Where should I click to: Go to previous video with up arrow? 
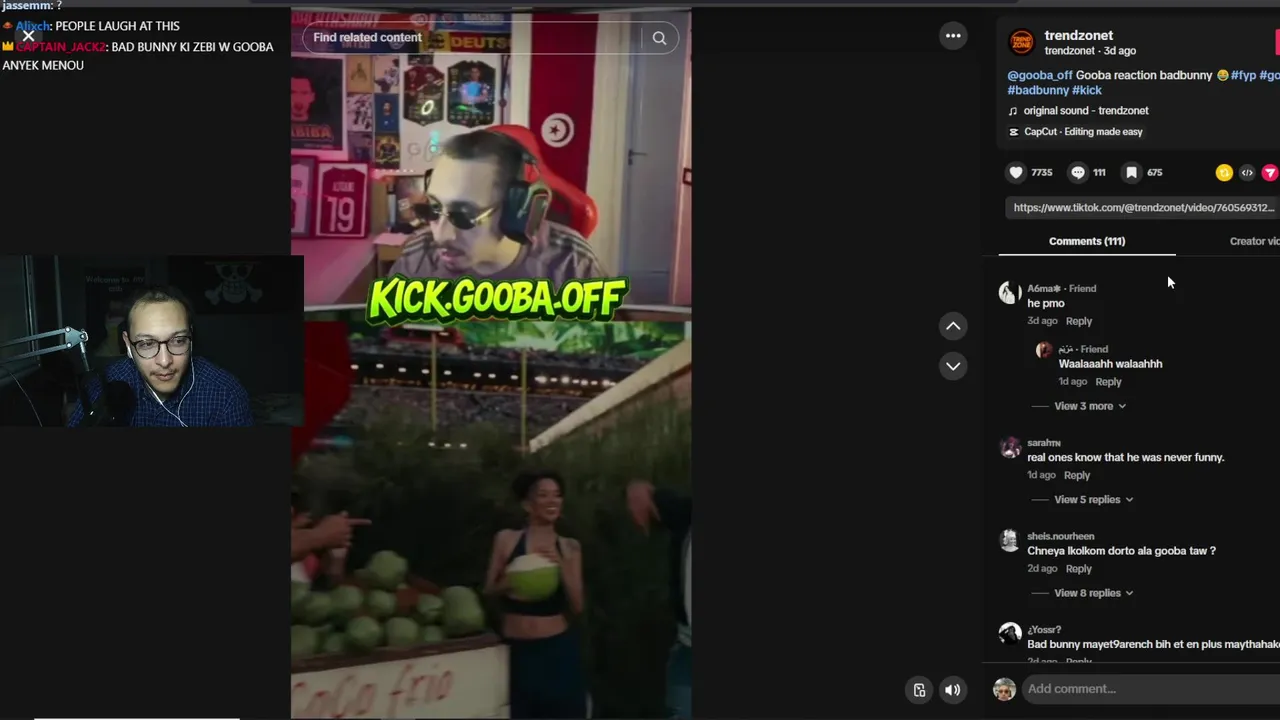click(953, 326)
